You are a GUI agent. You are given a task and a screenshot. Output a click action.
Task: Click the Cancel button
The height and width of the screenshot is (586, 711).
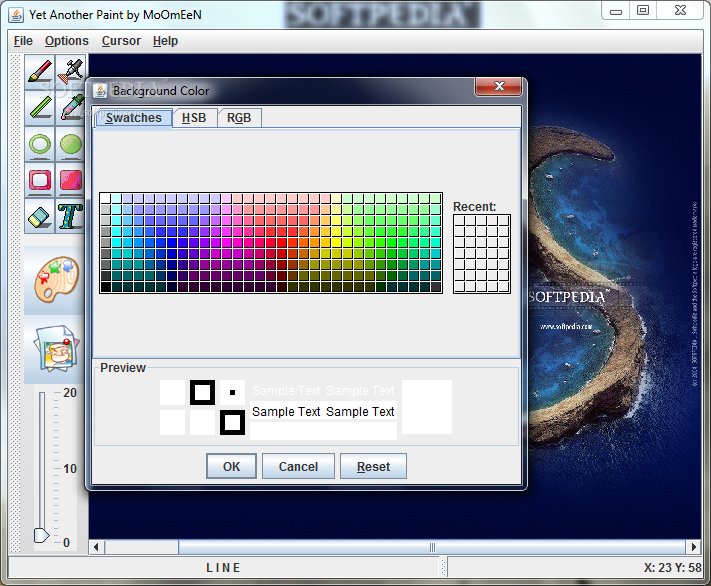coord(298,466)
